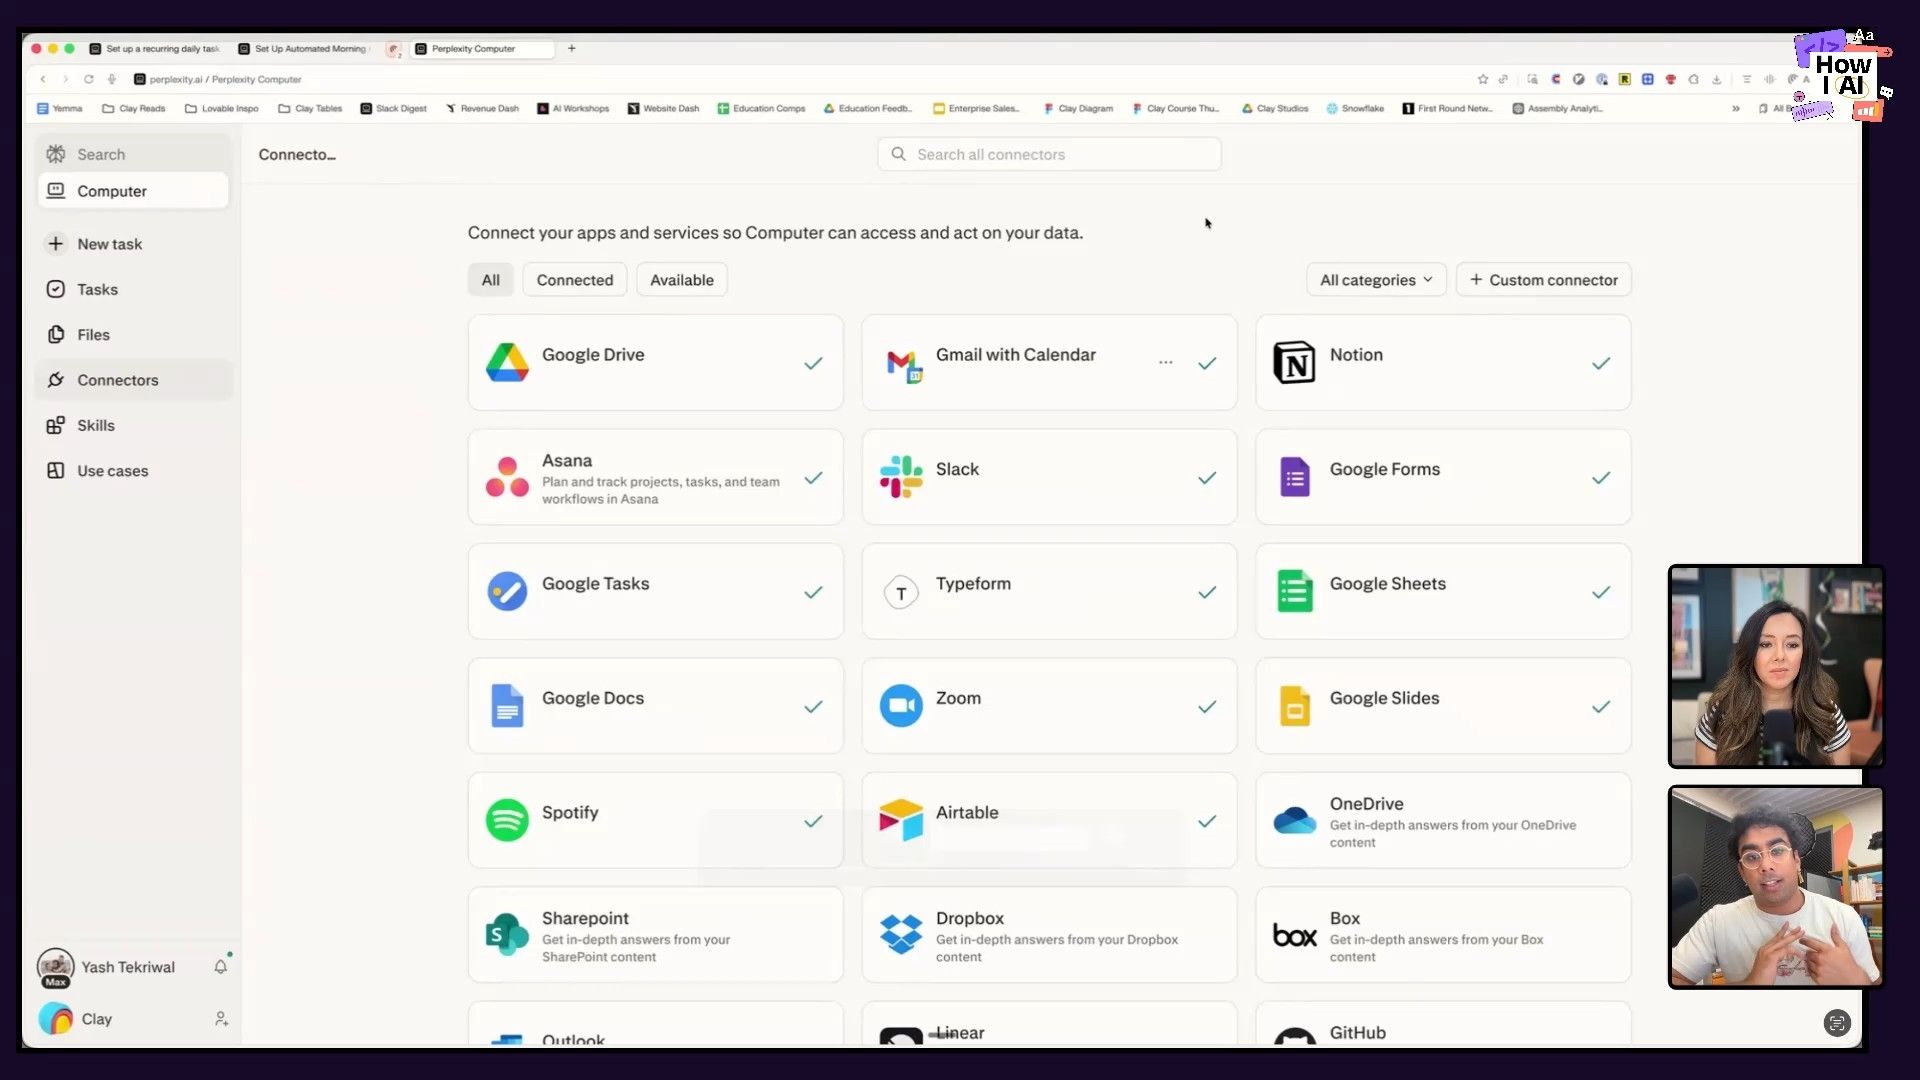Image resolution: width=1920 pixels, height=1080 pixels.
Task: Click the OneDrive cloud icon
Action: (x=1295, y=821)
